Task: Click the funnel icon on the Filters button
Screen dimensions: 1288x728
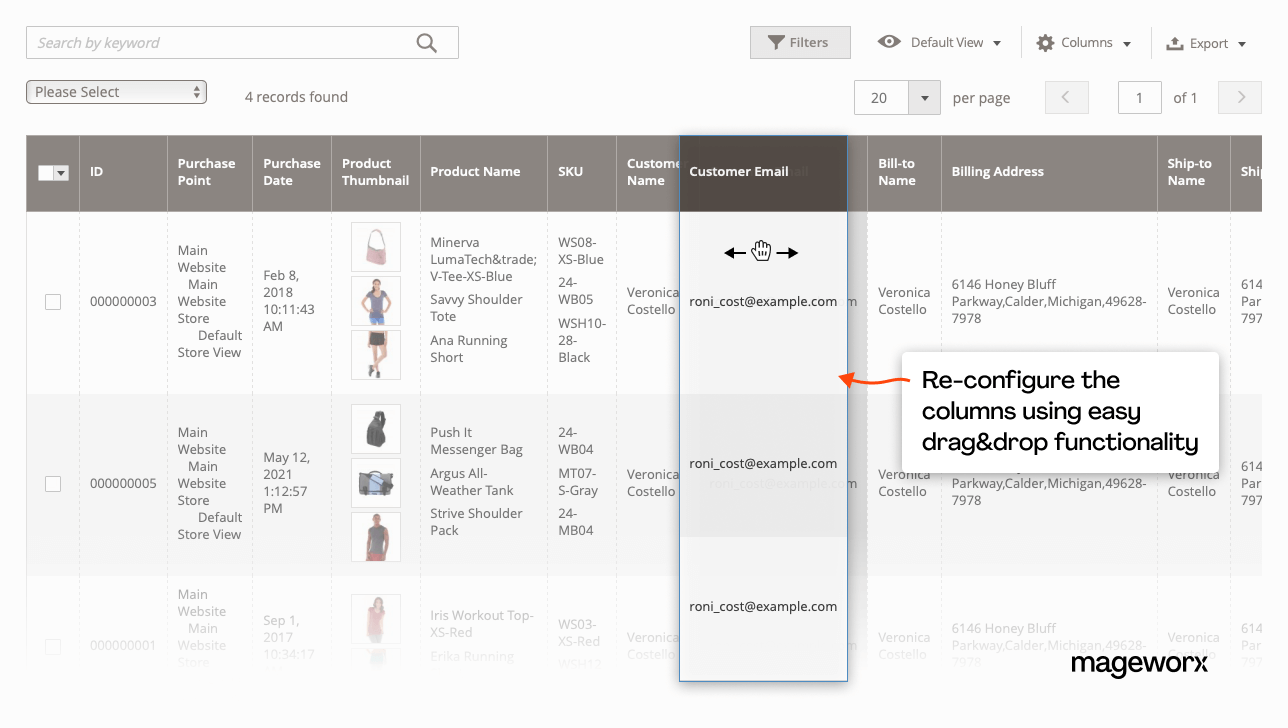Action: tap(776, 42)
